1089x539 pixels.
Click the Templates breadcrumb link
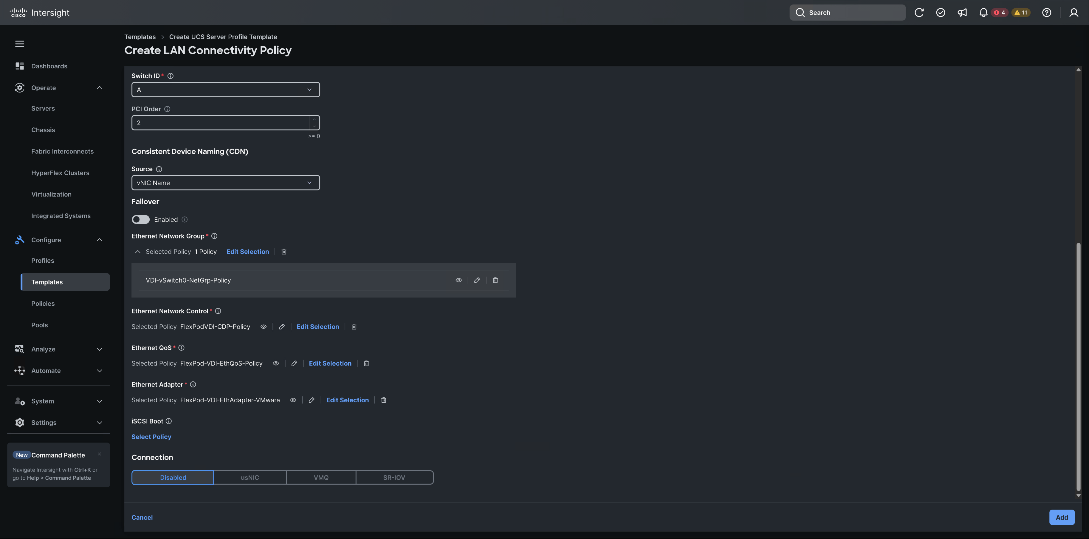pyautogui.click(x=140, y=37)
